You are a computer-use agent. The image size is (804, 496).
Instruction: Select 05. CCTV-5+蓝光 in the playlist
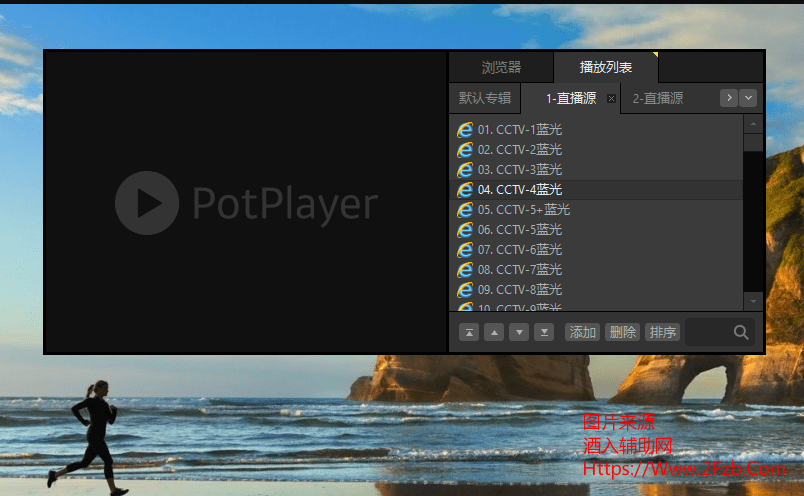coord(523,209)
